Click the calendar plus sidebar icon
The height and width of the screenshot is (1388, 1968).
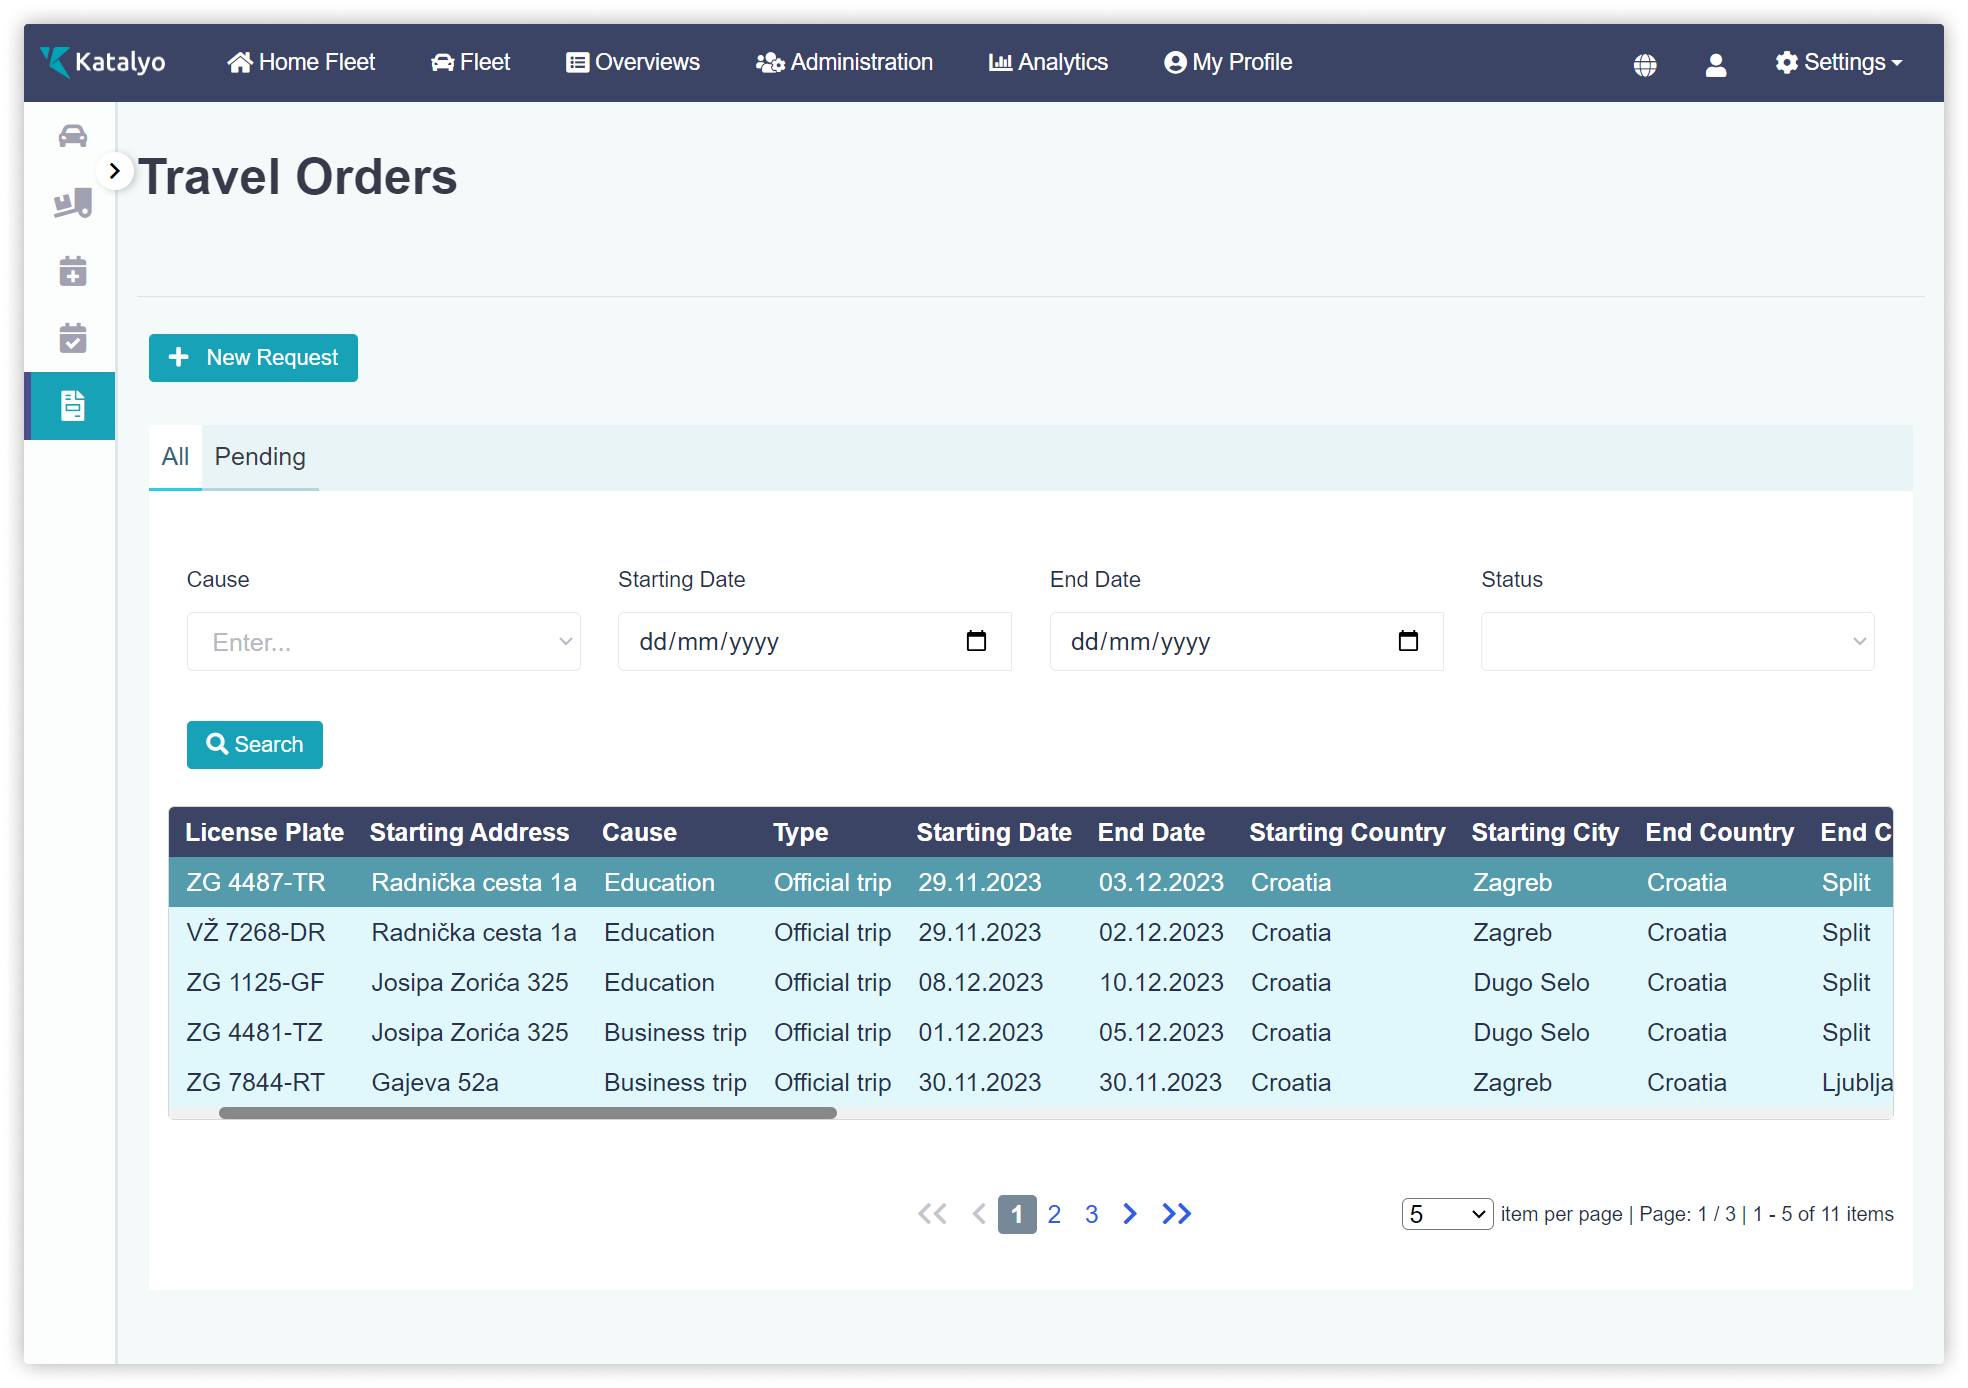coord(72,271)
